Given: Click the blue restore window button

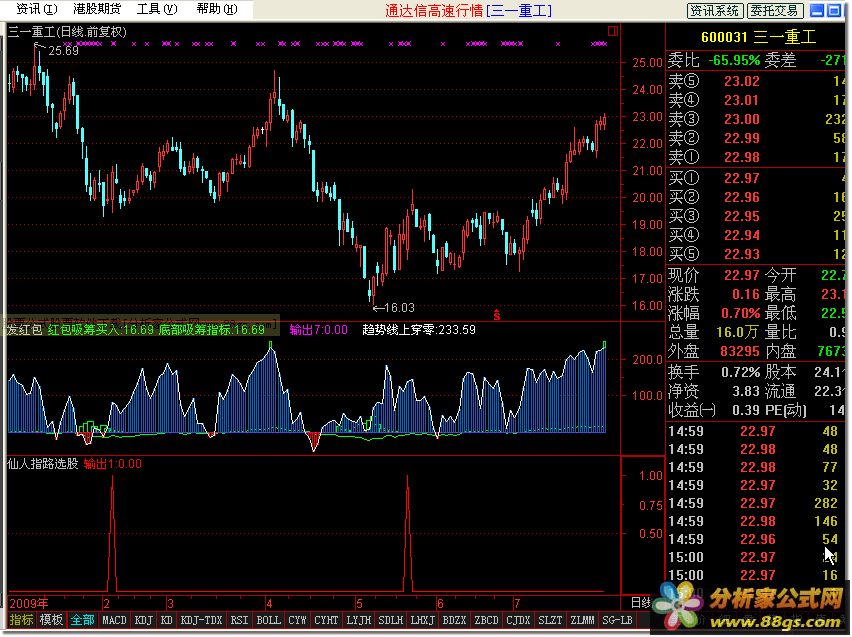Looking at the screenshot, I should coord(834,10).
